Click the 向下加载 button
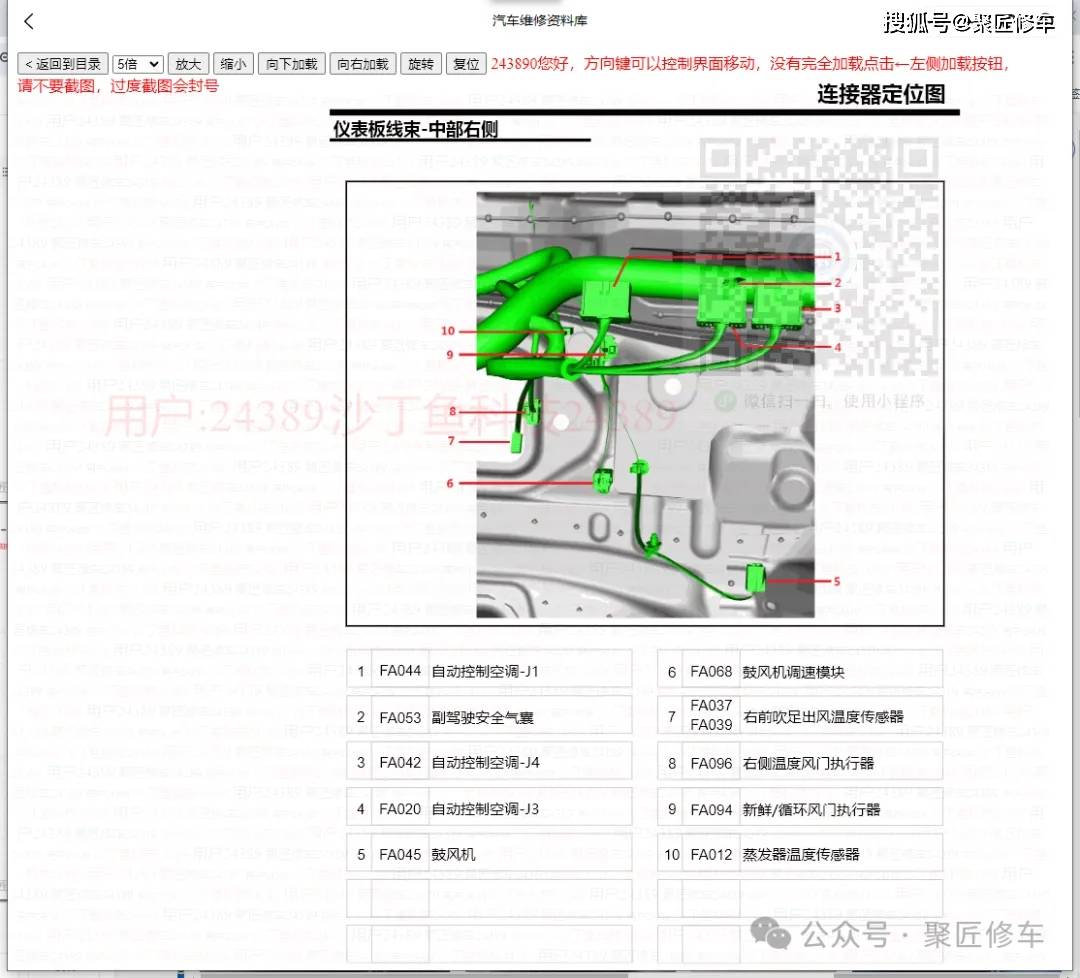 coord(291,64)
